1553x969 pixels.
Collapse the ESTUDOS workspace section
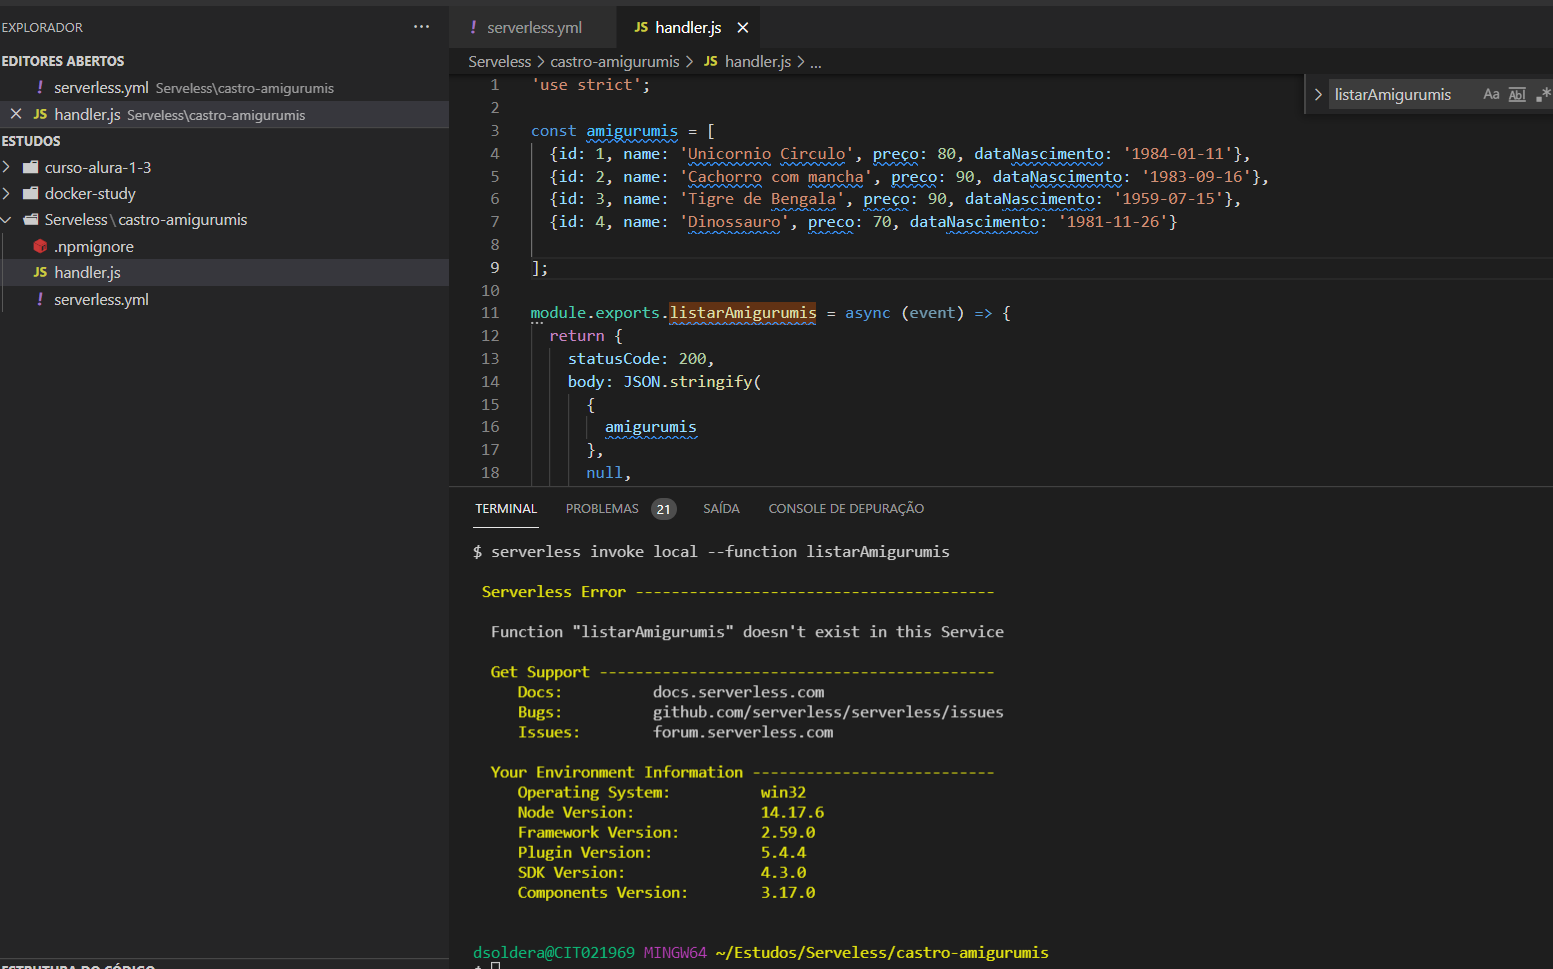(x=31, y=141)
